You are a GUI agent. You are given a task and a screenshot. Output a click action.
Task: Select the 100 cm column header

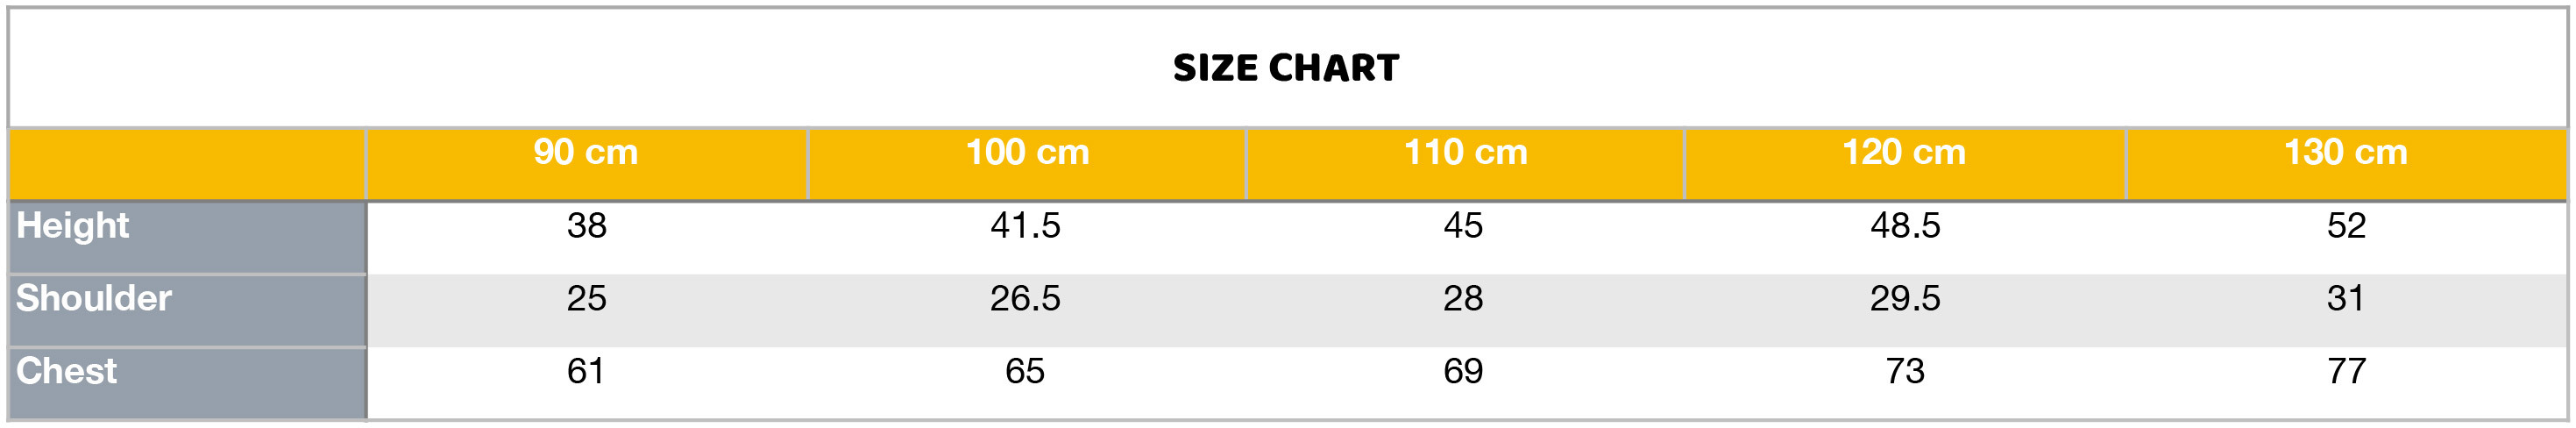[1027, 152]
